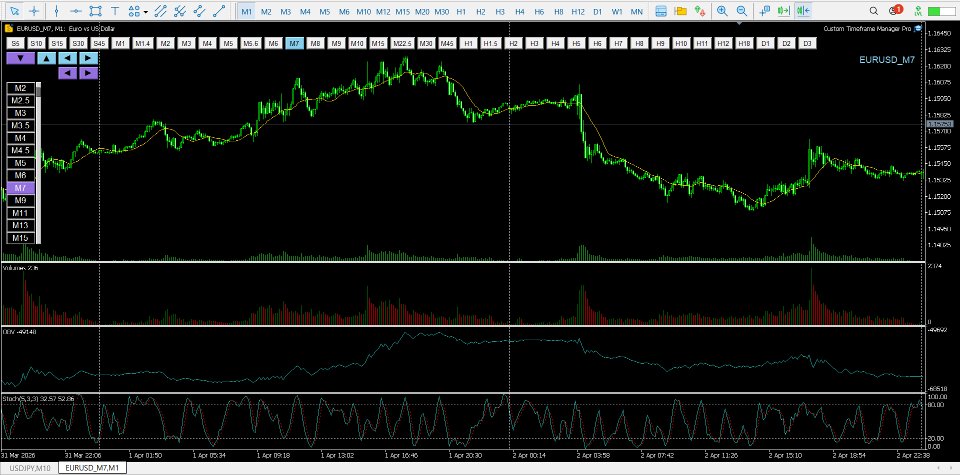Viewport: 960px width, 475px height.
Task: Click the blue up-arrow button
Action: point(47,58)
